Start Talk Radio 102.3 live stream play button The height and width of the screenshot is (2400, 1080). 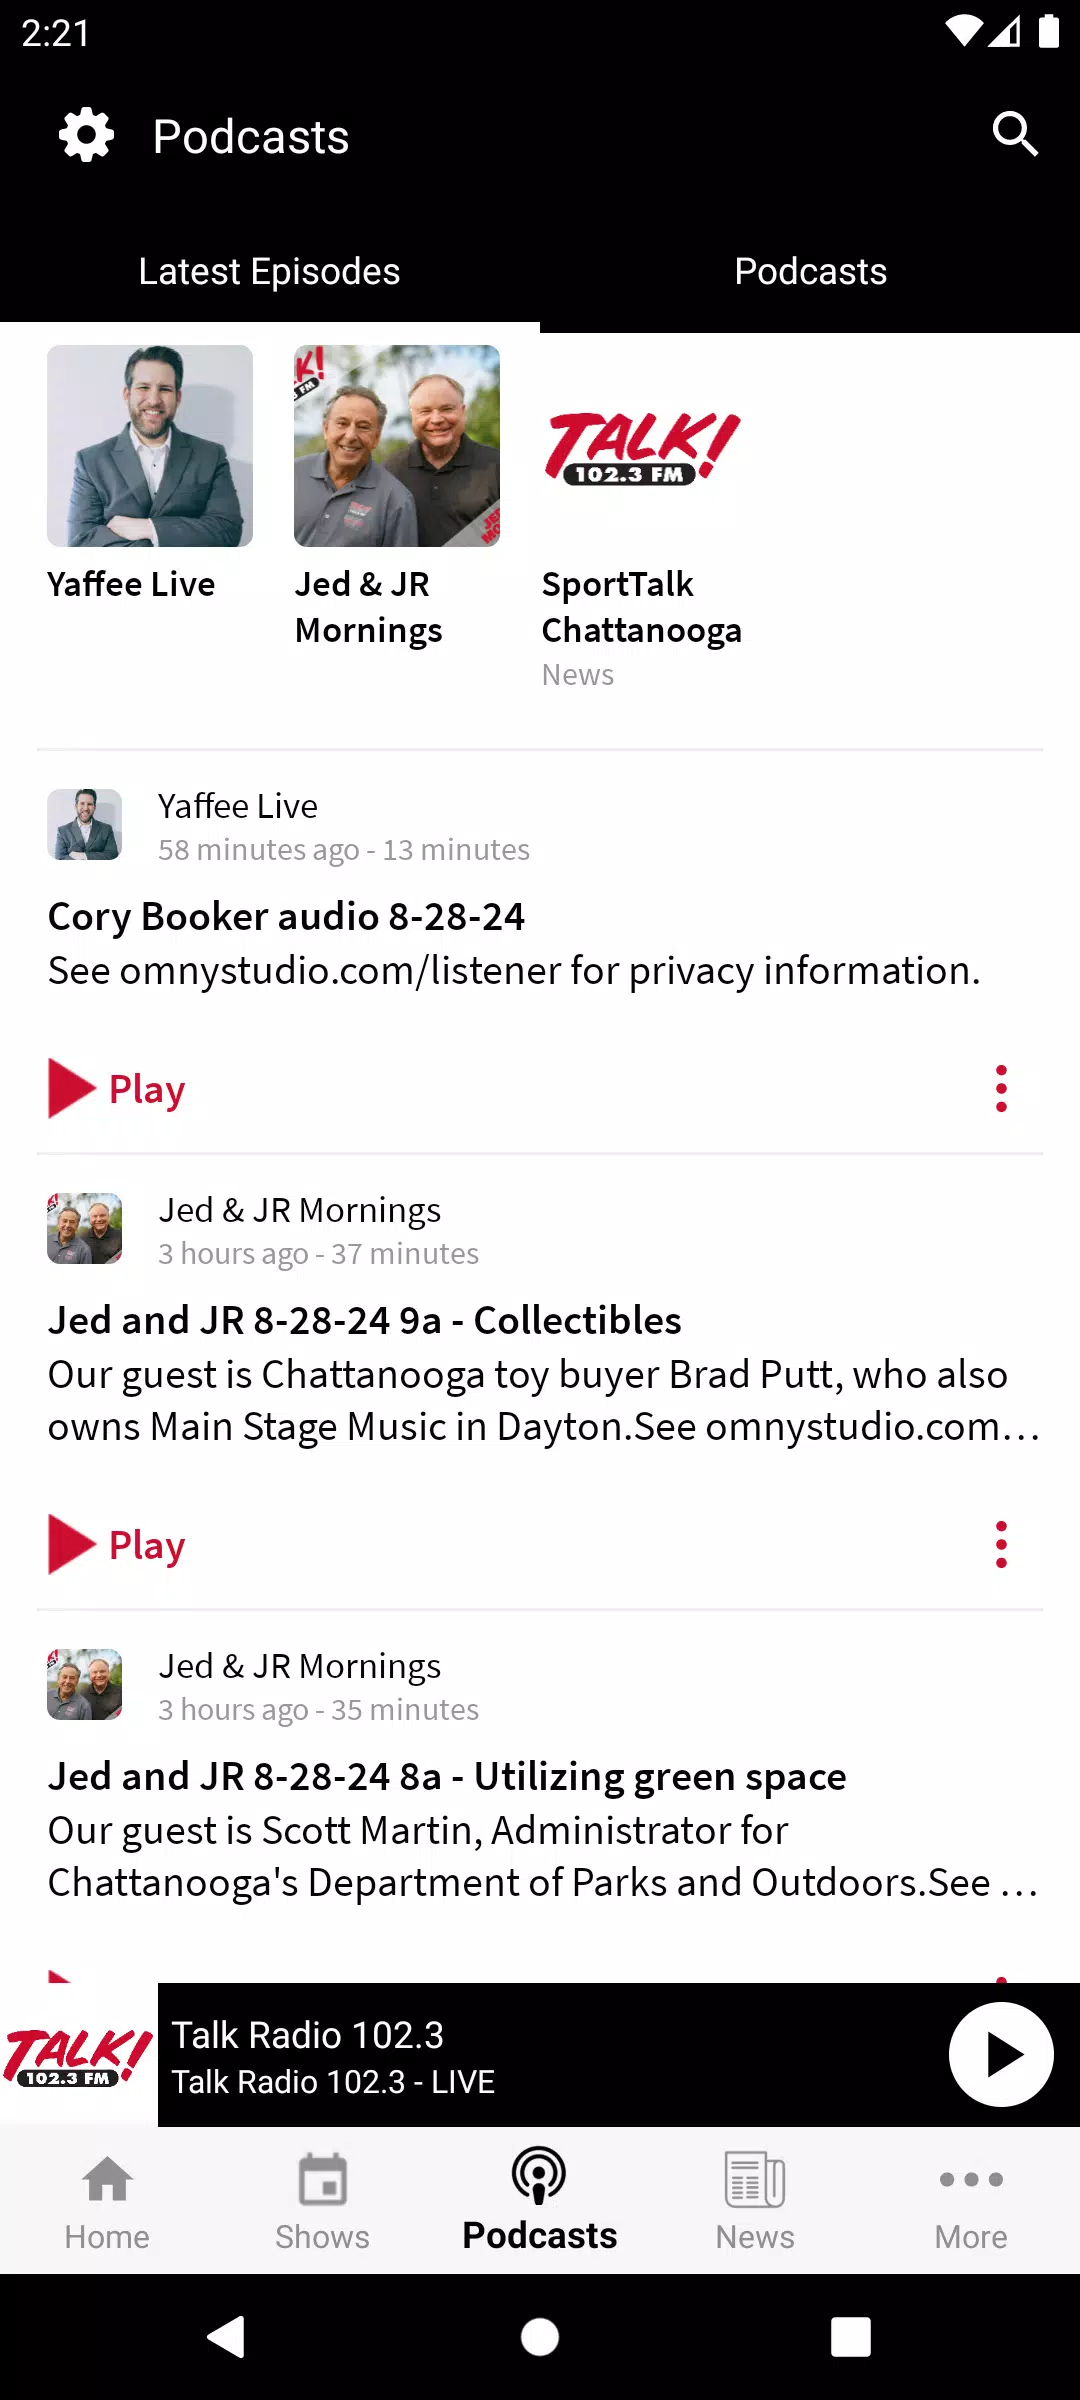pyautogui.click(x=1001, y=2055)
